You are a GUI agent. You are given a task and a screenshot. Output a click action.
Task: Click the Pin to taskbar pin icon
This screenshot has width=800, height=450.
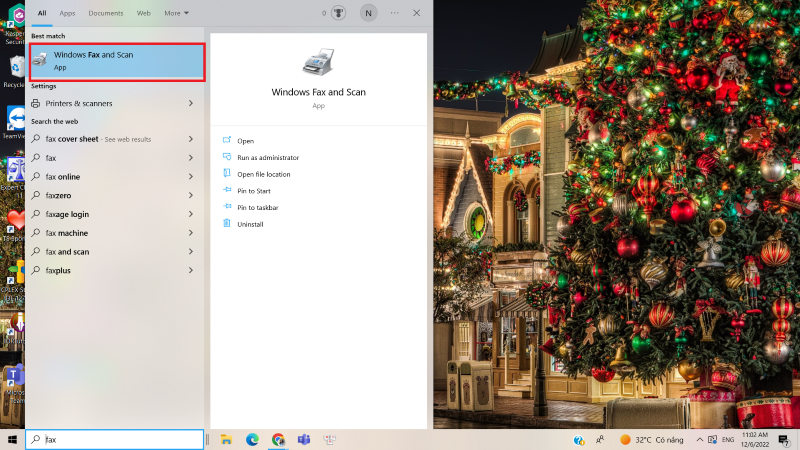tap(227, 207)
